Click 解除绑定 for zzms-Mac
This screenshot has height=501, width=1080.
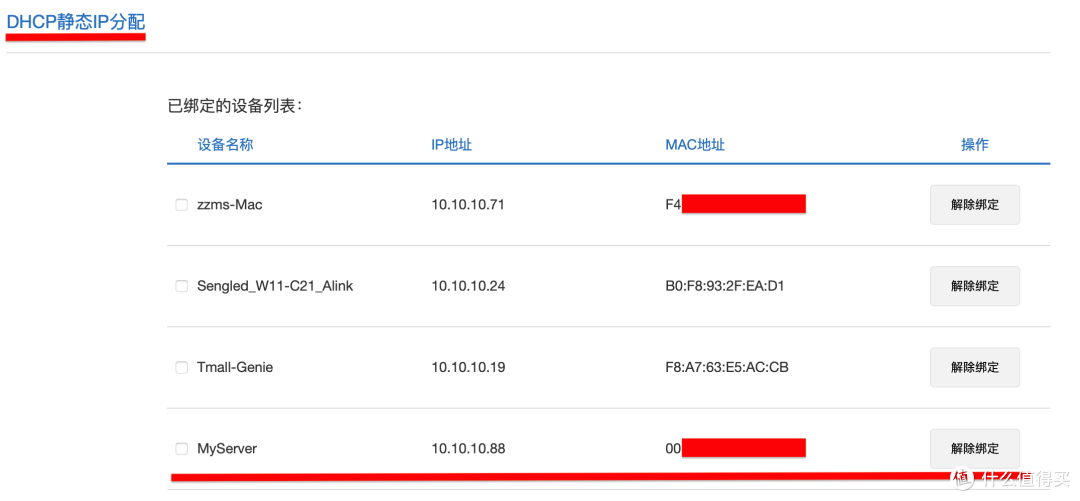pos(974,205)
